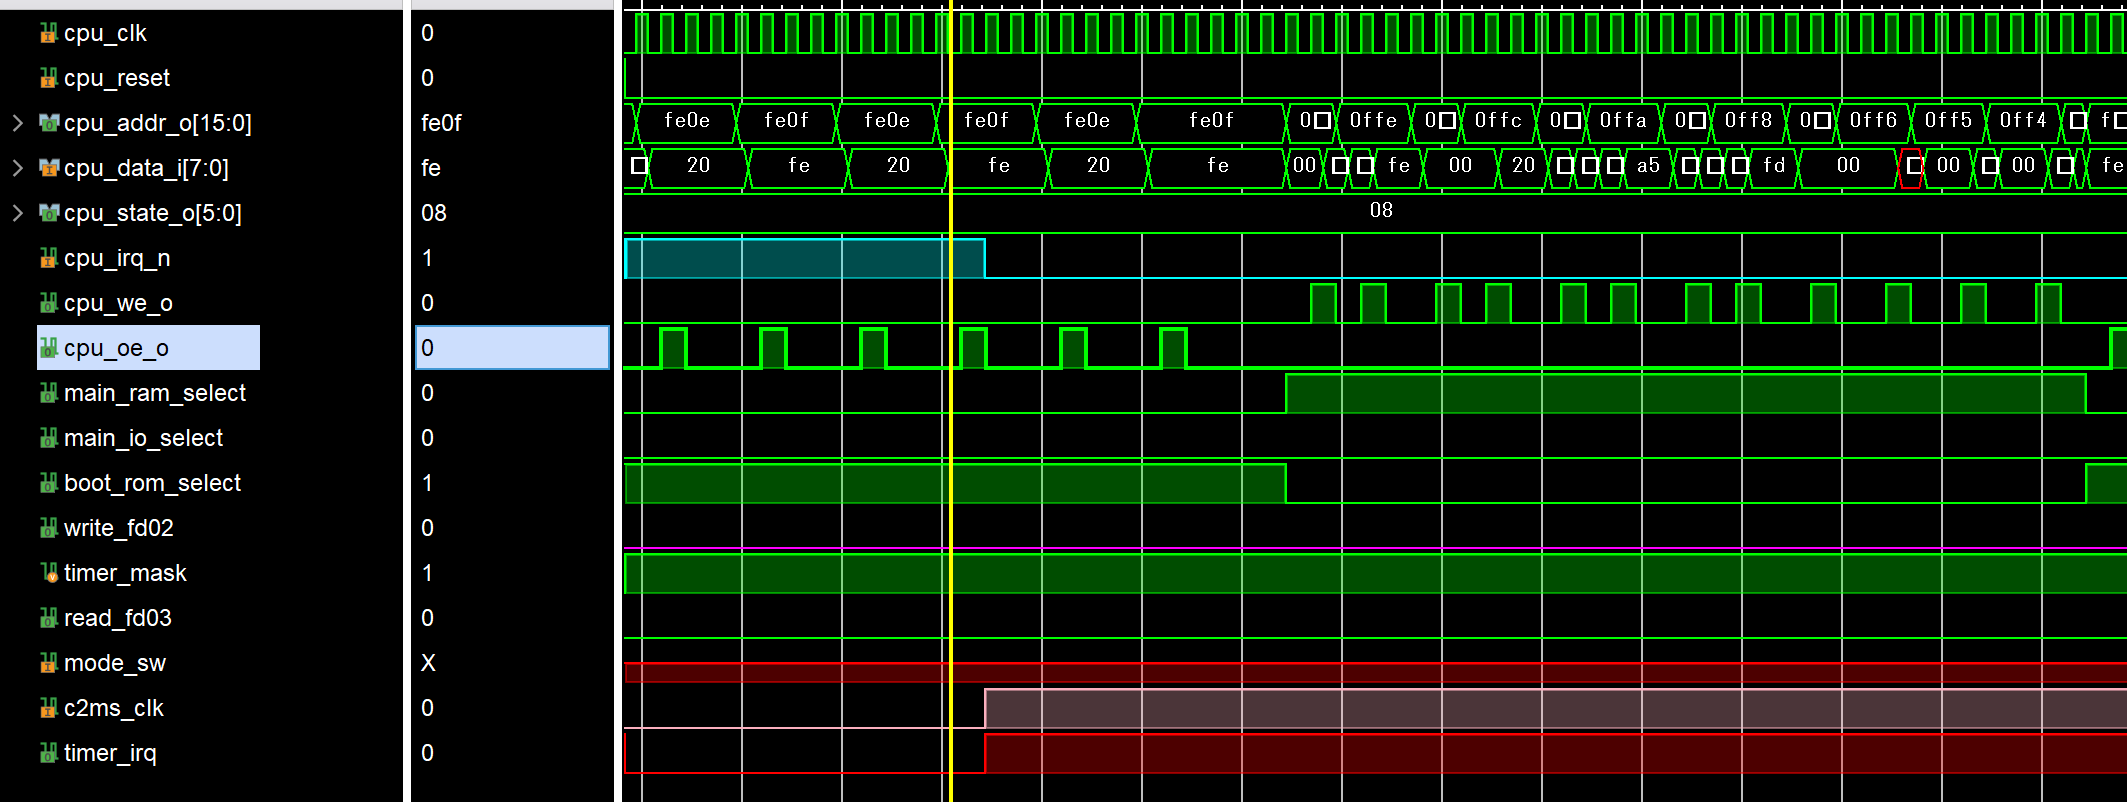2127x802 pixels.
Task: Click the a5 segment in data waveform
Action: click(x=1648, y=166)
